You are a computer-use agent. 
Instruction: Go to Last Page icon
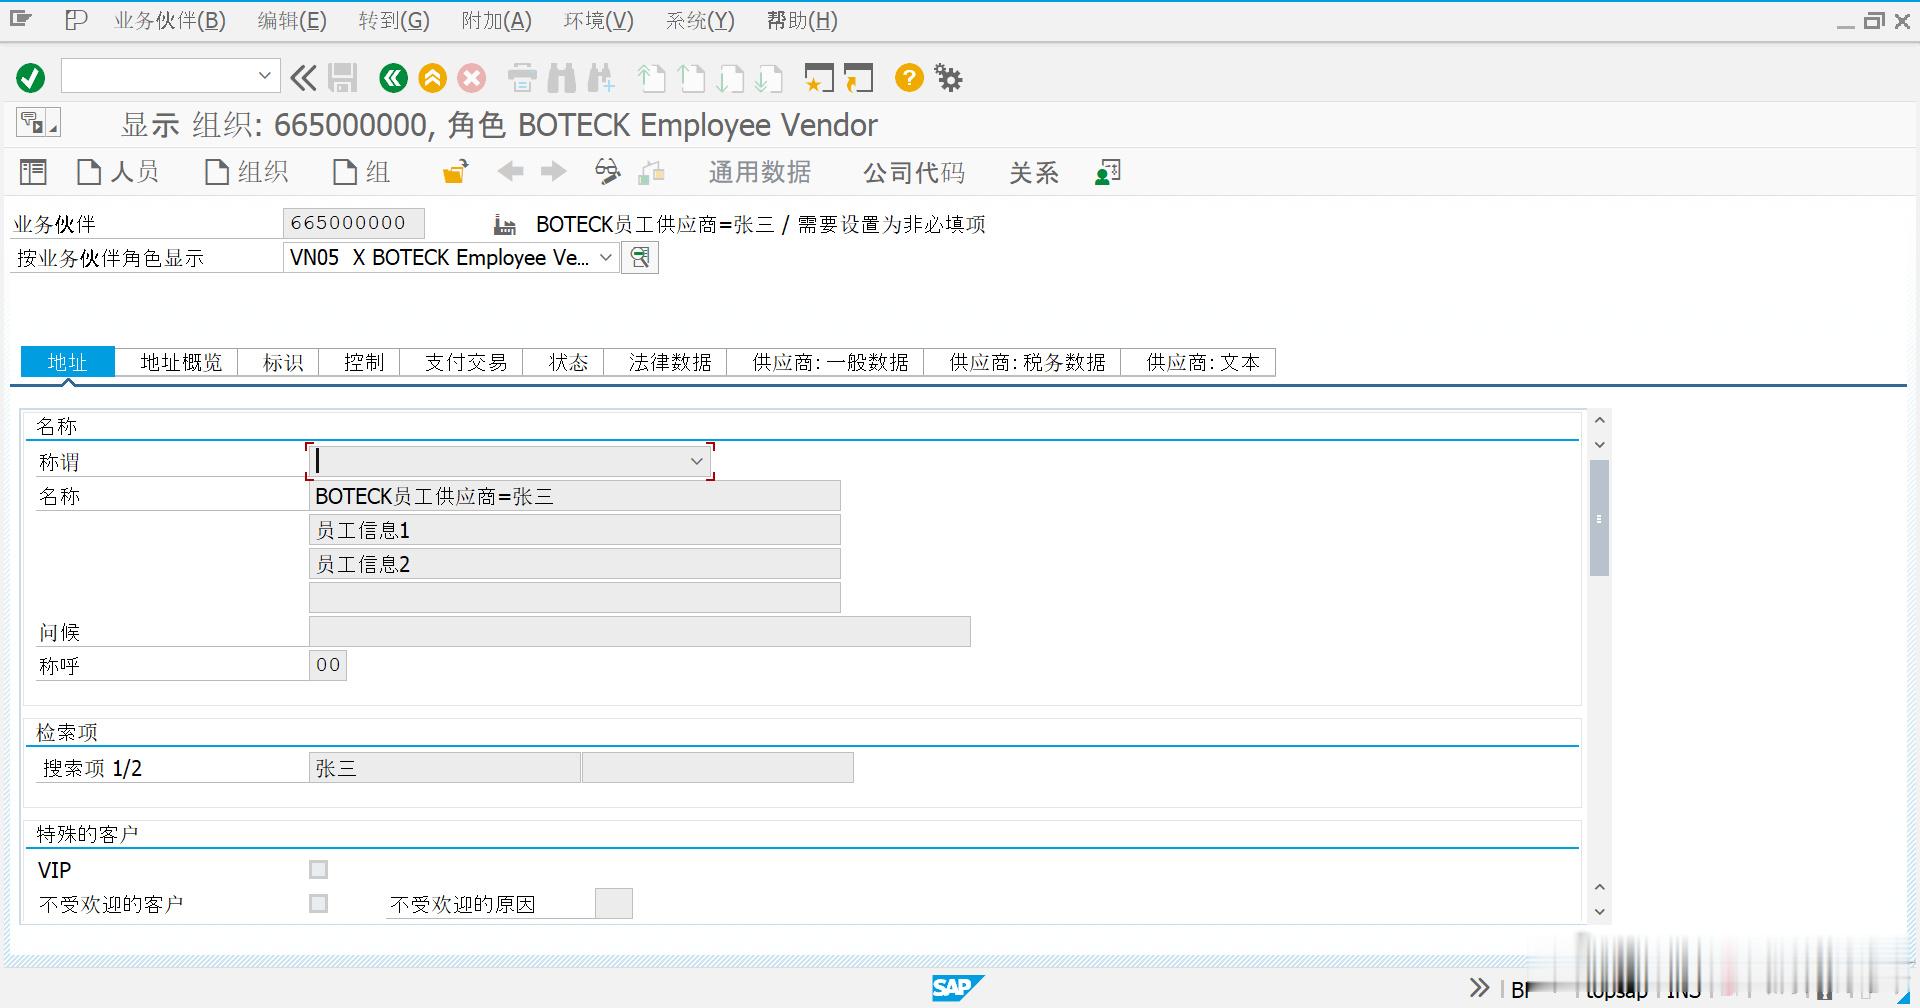(769, 77)
